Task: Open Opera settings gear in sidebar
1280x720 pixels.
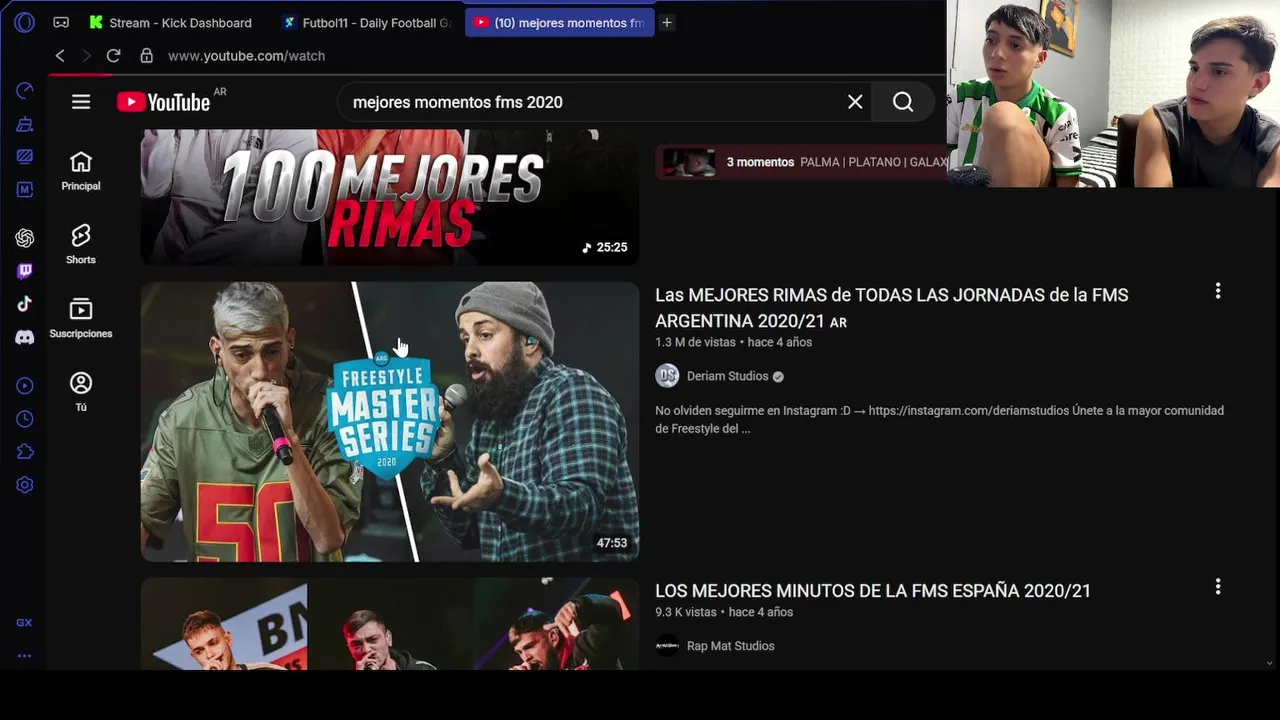Action: click(x=25, y=485)
